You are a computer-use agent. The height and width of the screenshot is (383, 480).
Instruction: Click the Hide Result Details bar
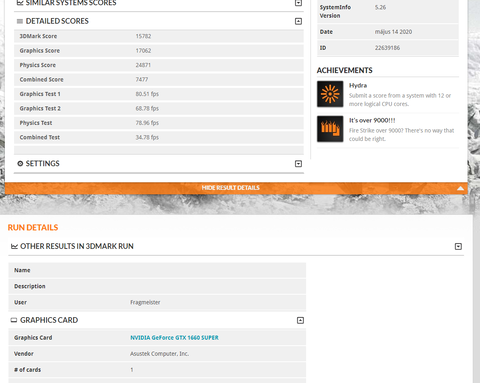coord(236,188)
